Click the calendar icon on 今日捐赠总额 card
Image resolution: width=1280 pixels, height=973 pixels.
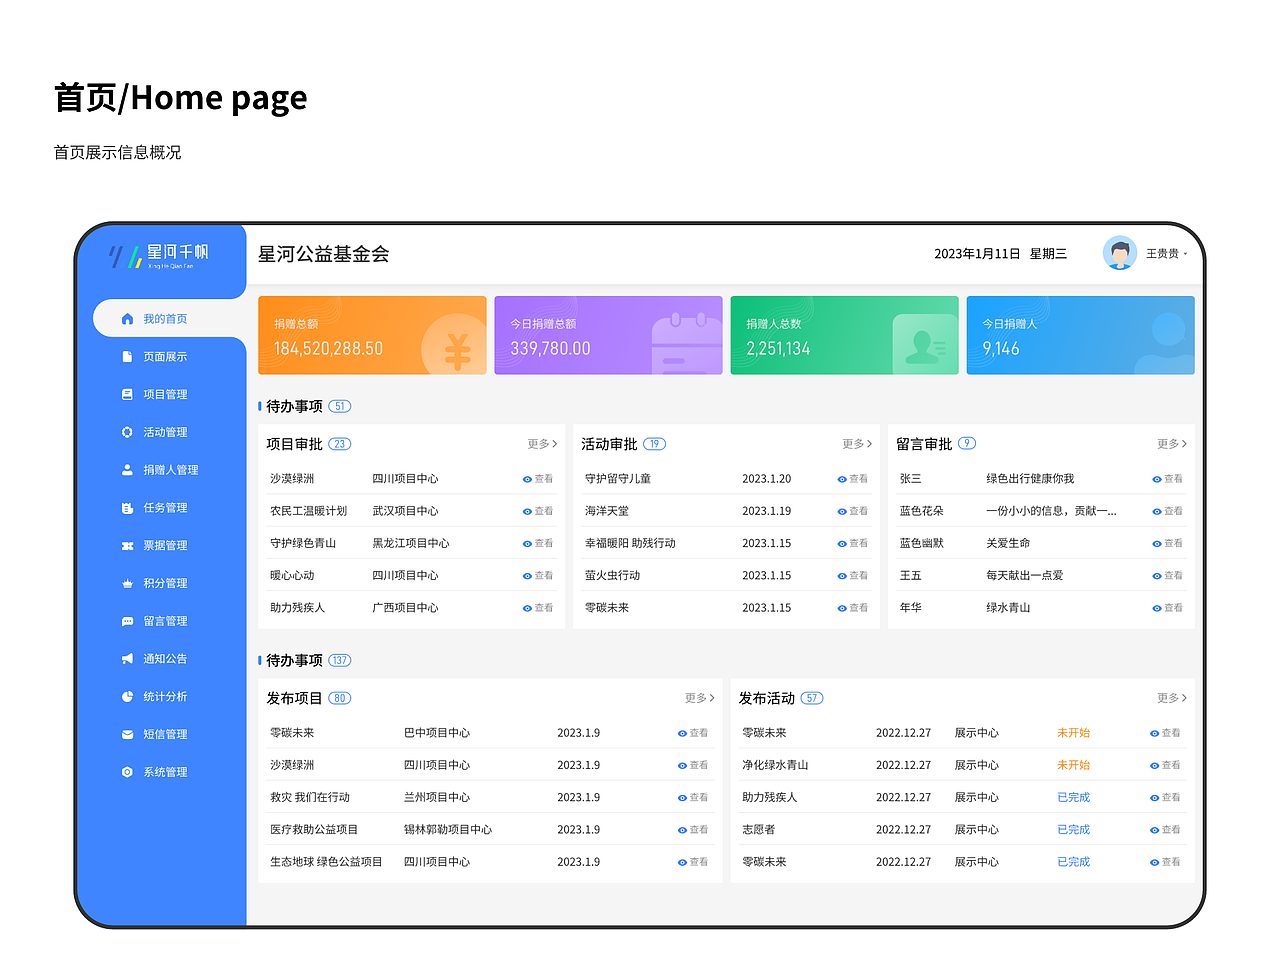[686, 343]
